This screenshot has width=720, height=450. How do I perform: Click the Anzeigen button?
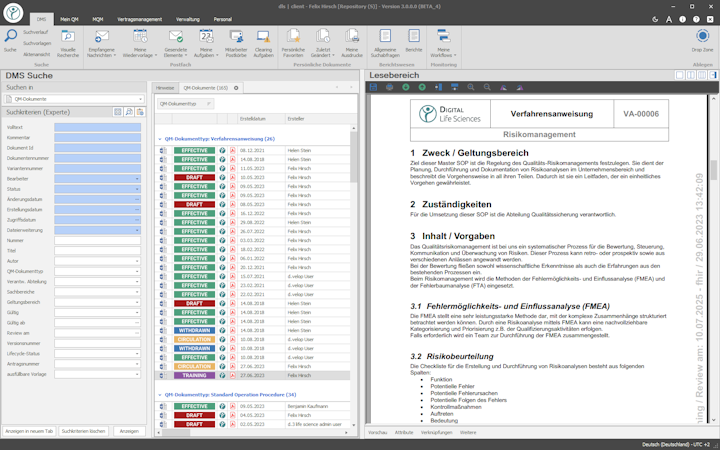click(129, 431)
